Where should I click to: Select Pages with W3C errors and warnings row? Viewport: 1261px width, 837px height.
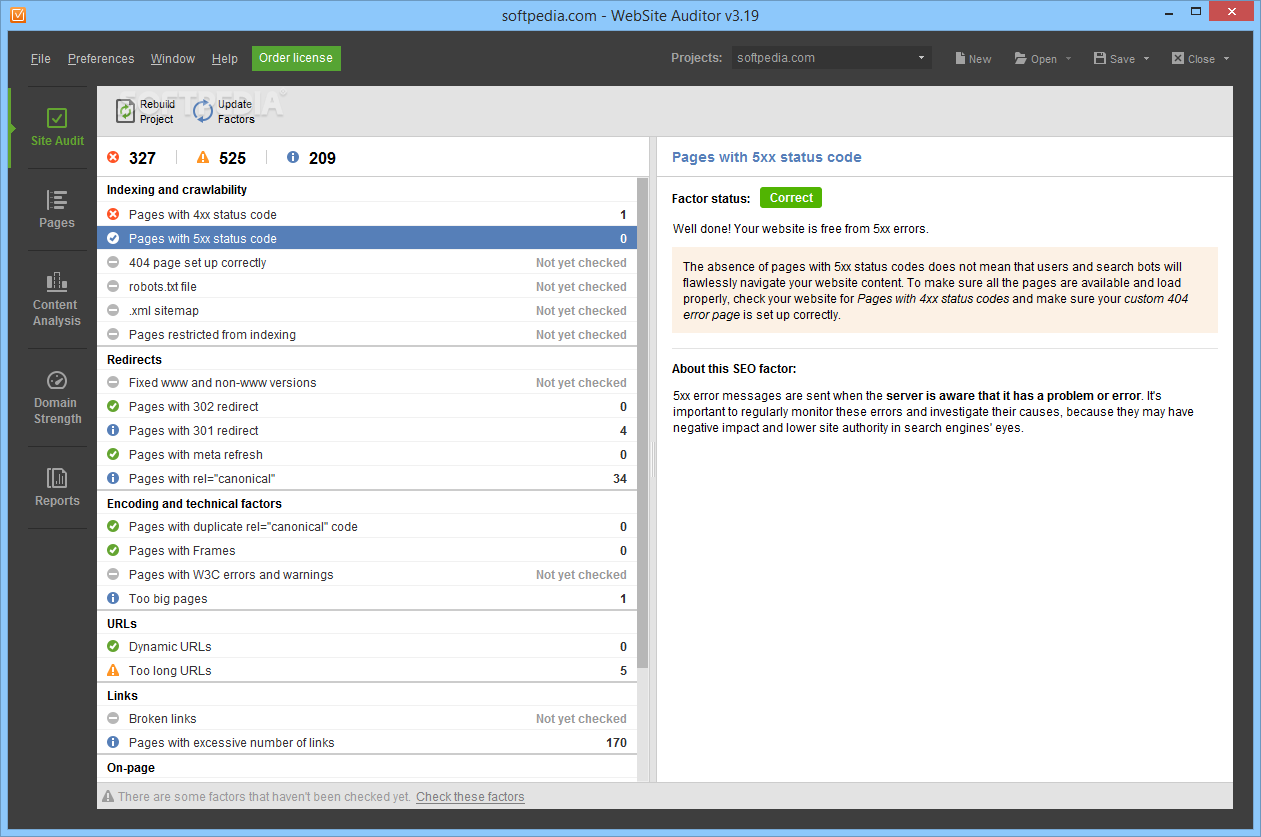[x=367, y=574]
